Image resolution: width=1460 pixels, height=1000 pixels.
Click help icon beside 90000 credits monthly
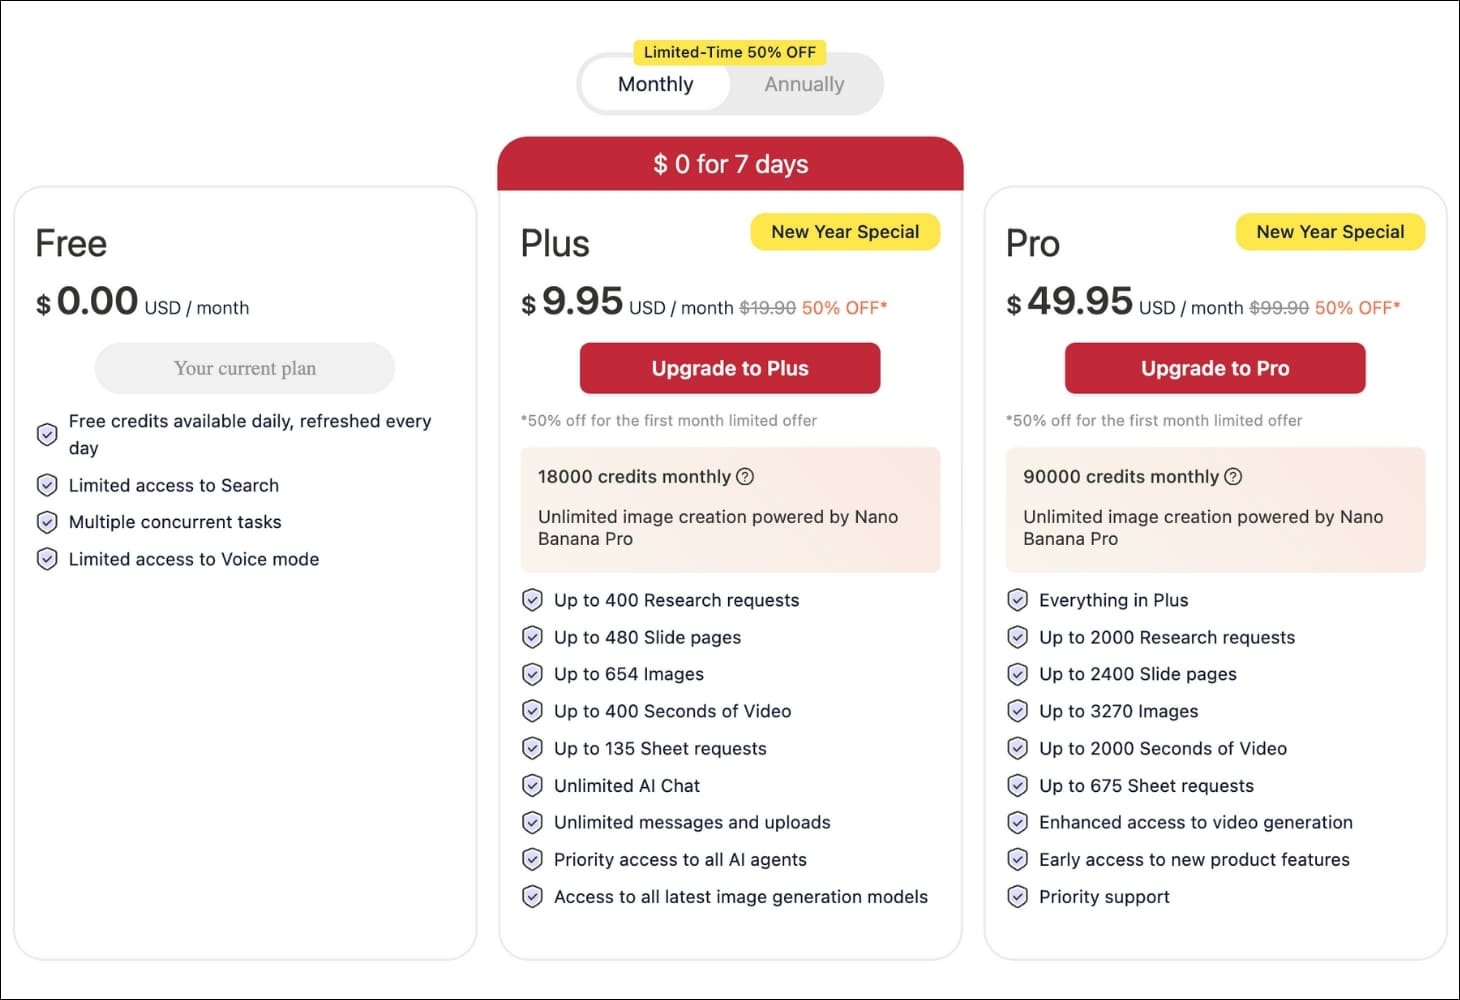[1233, 477]
